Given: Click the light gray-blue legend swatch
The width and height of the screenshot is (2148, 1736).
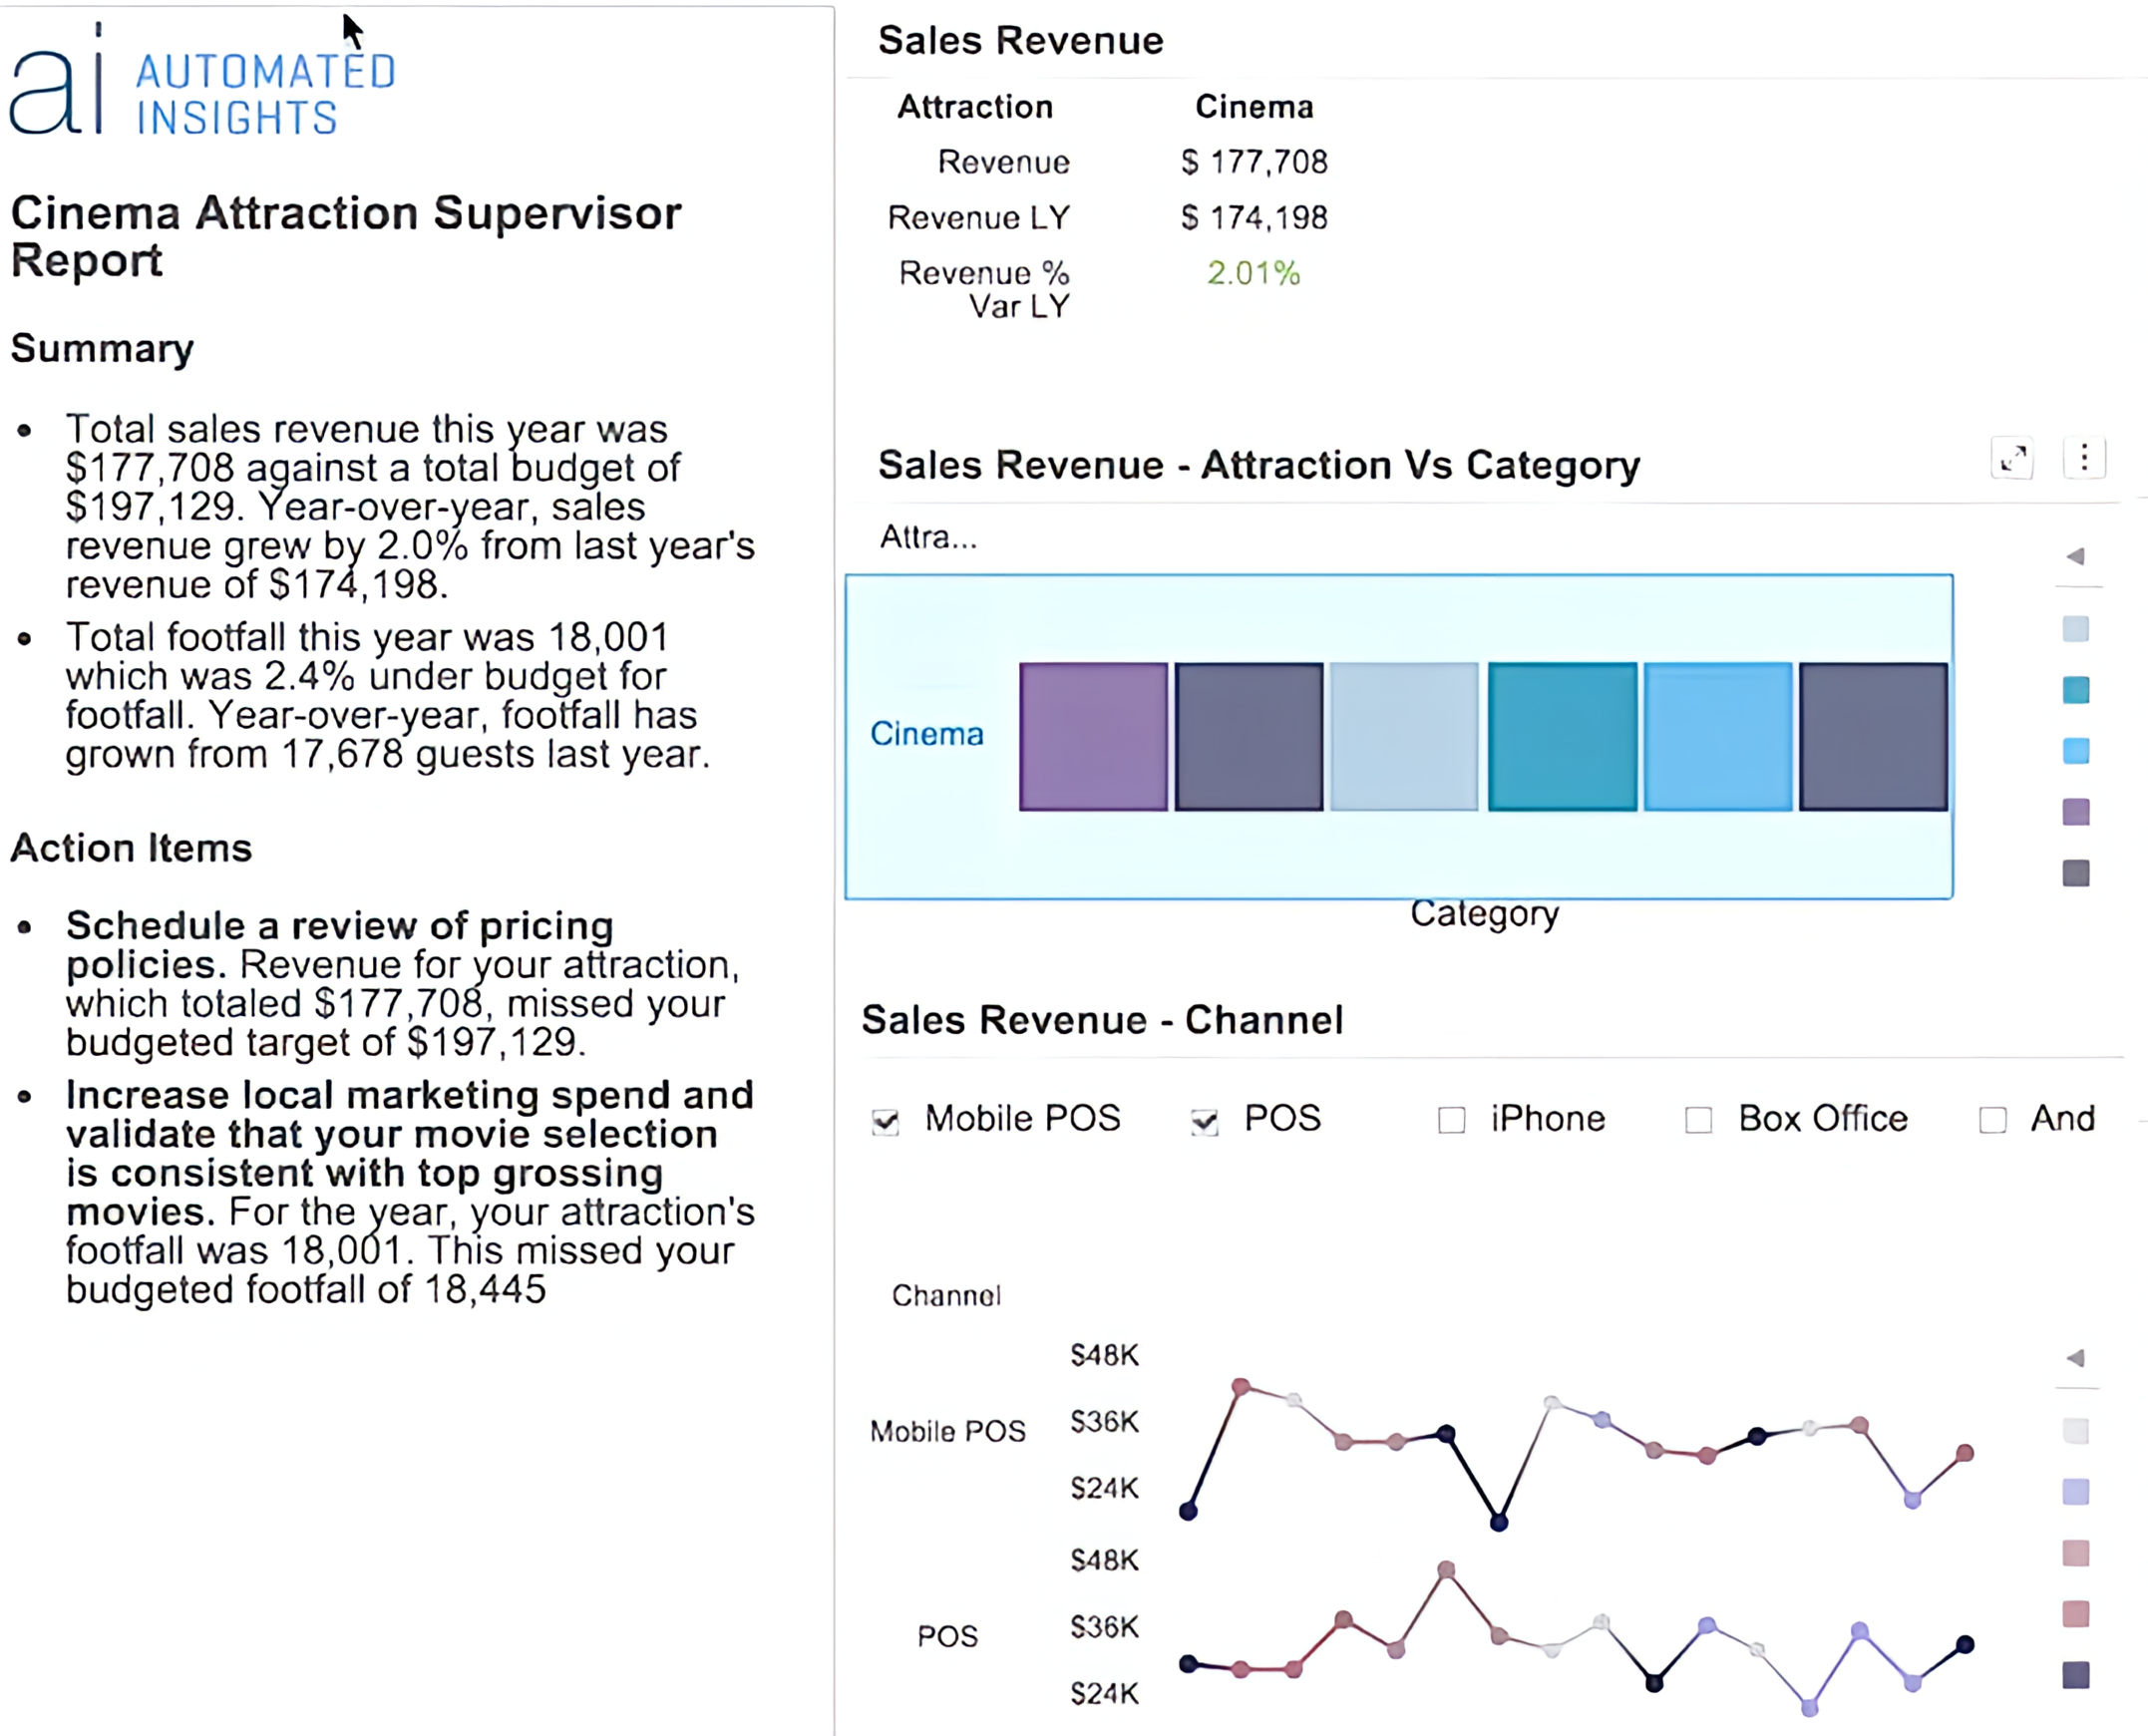Looking at the screenshot, I should pyautogui.click(x=2076, y=629).
